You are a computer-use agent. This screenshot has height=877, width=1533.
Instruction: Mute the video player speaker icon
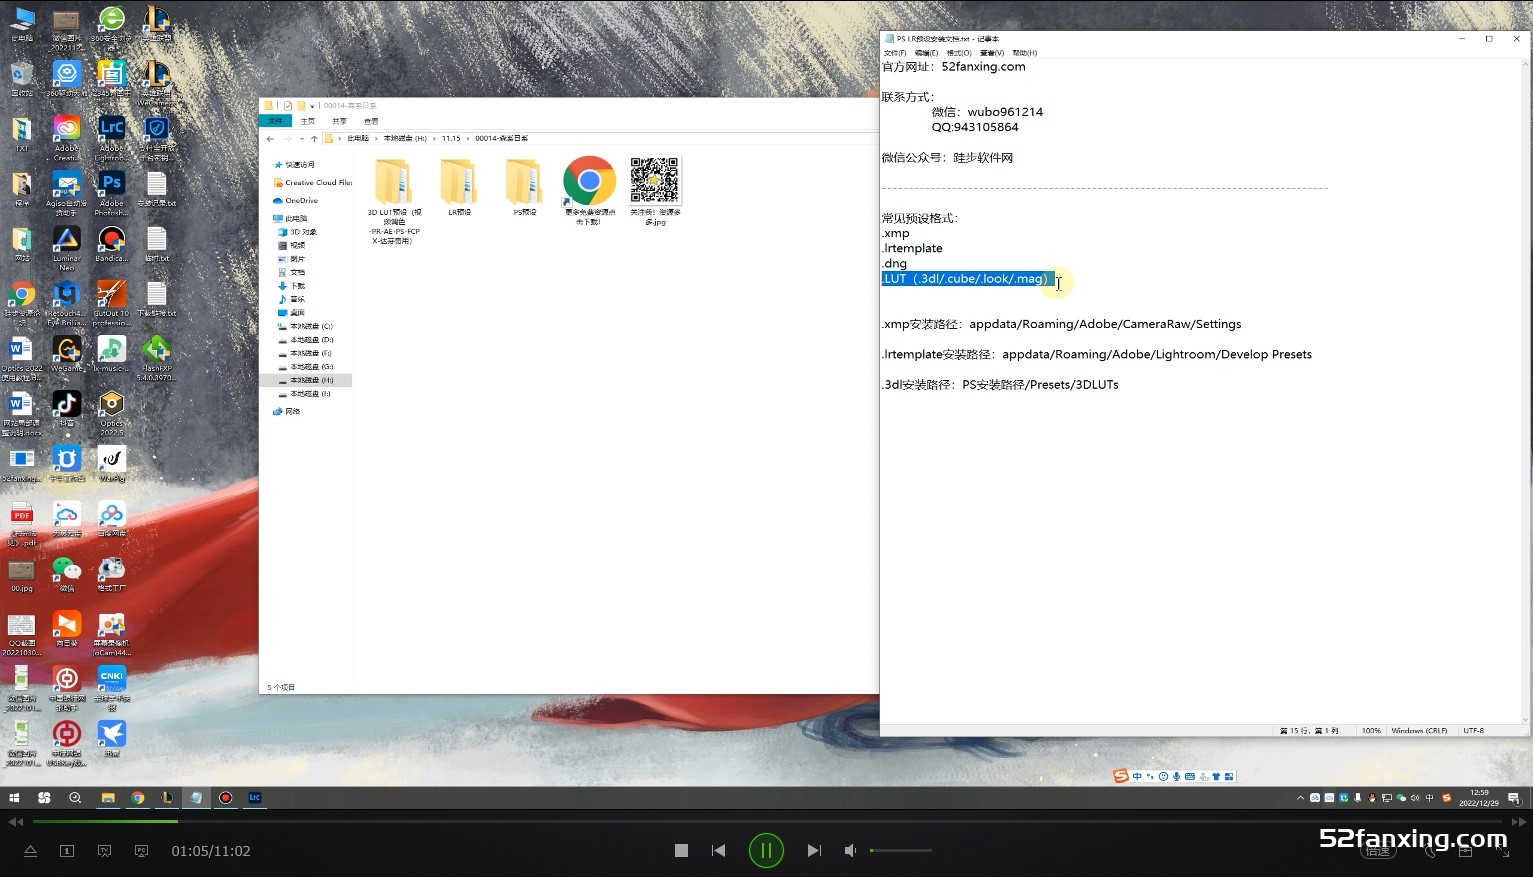(850, 851)
